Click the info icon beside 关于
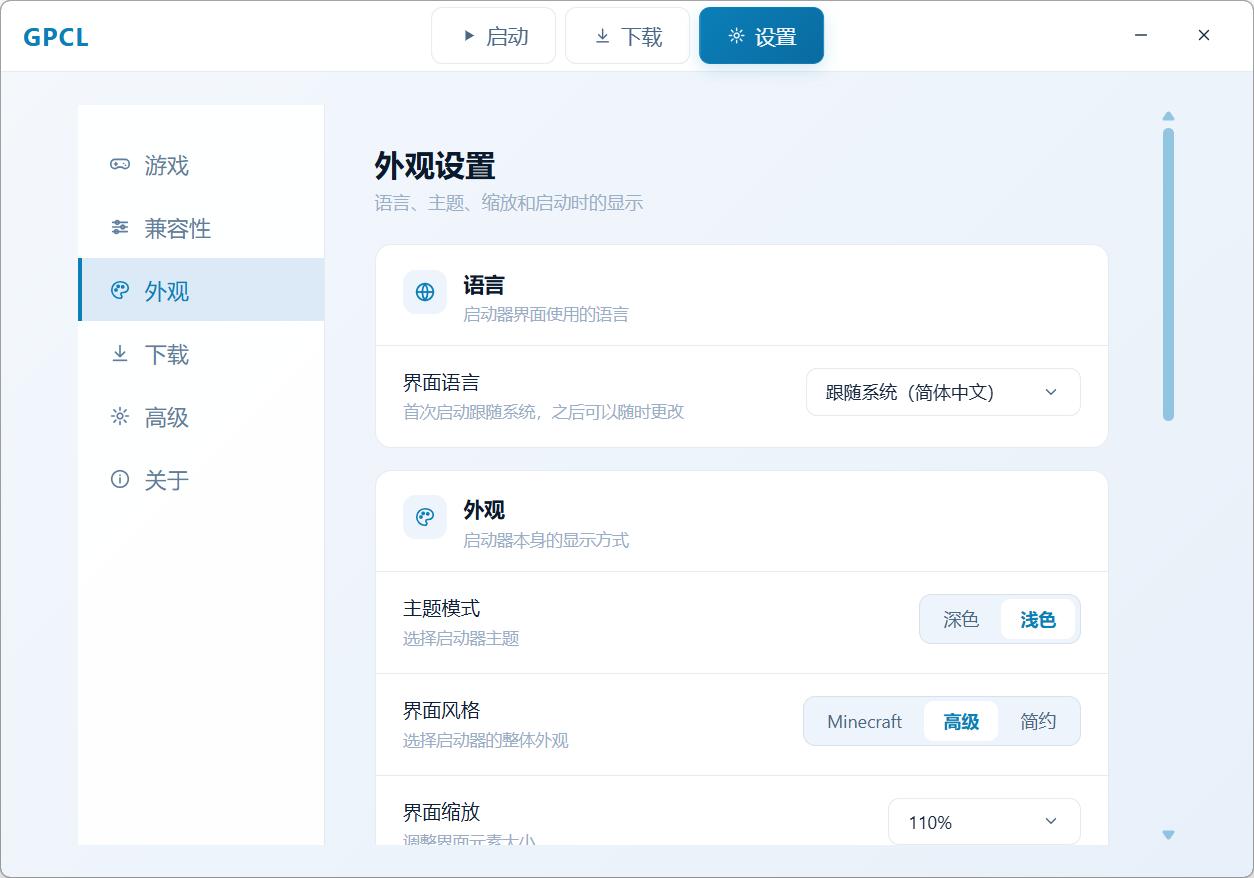 pyautogui.click(x=120, y=480)
